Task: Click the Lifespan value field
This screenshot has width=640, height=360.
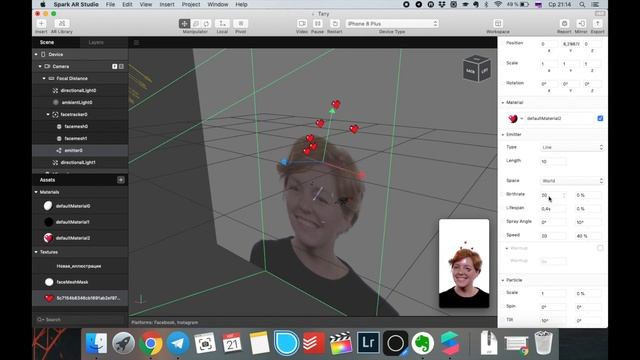Action: click(553, 209)
